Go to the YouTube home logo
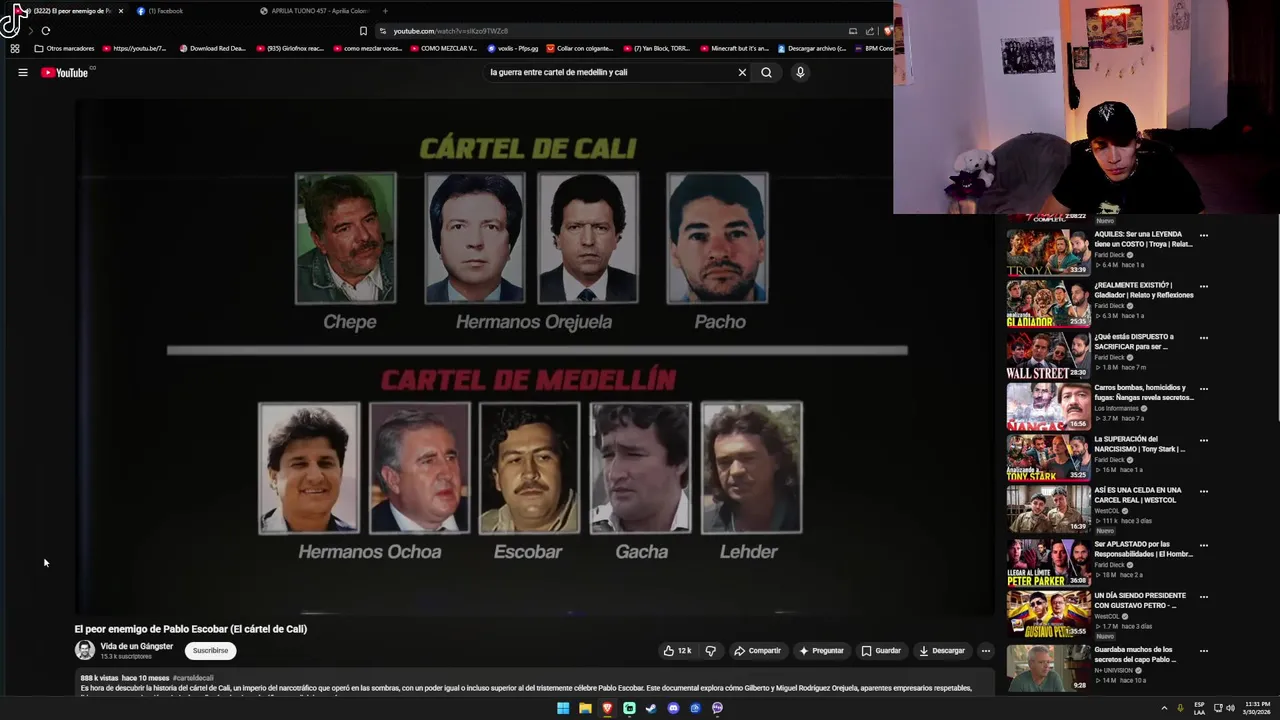1280x720 pixels. 65,72
